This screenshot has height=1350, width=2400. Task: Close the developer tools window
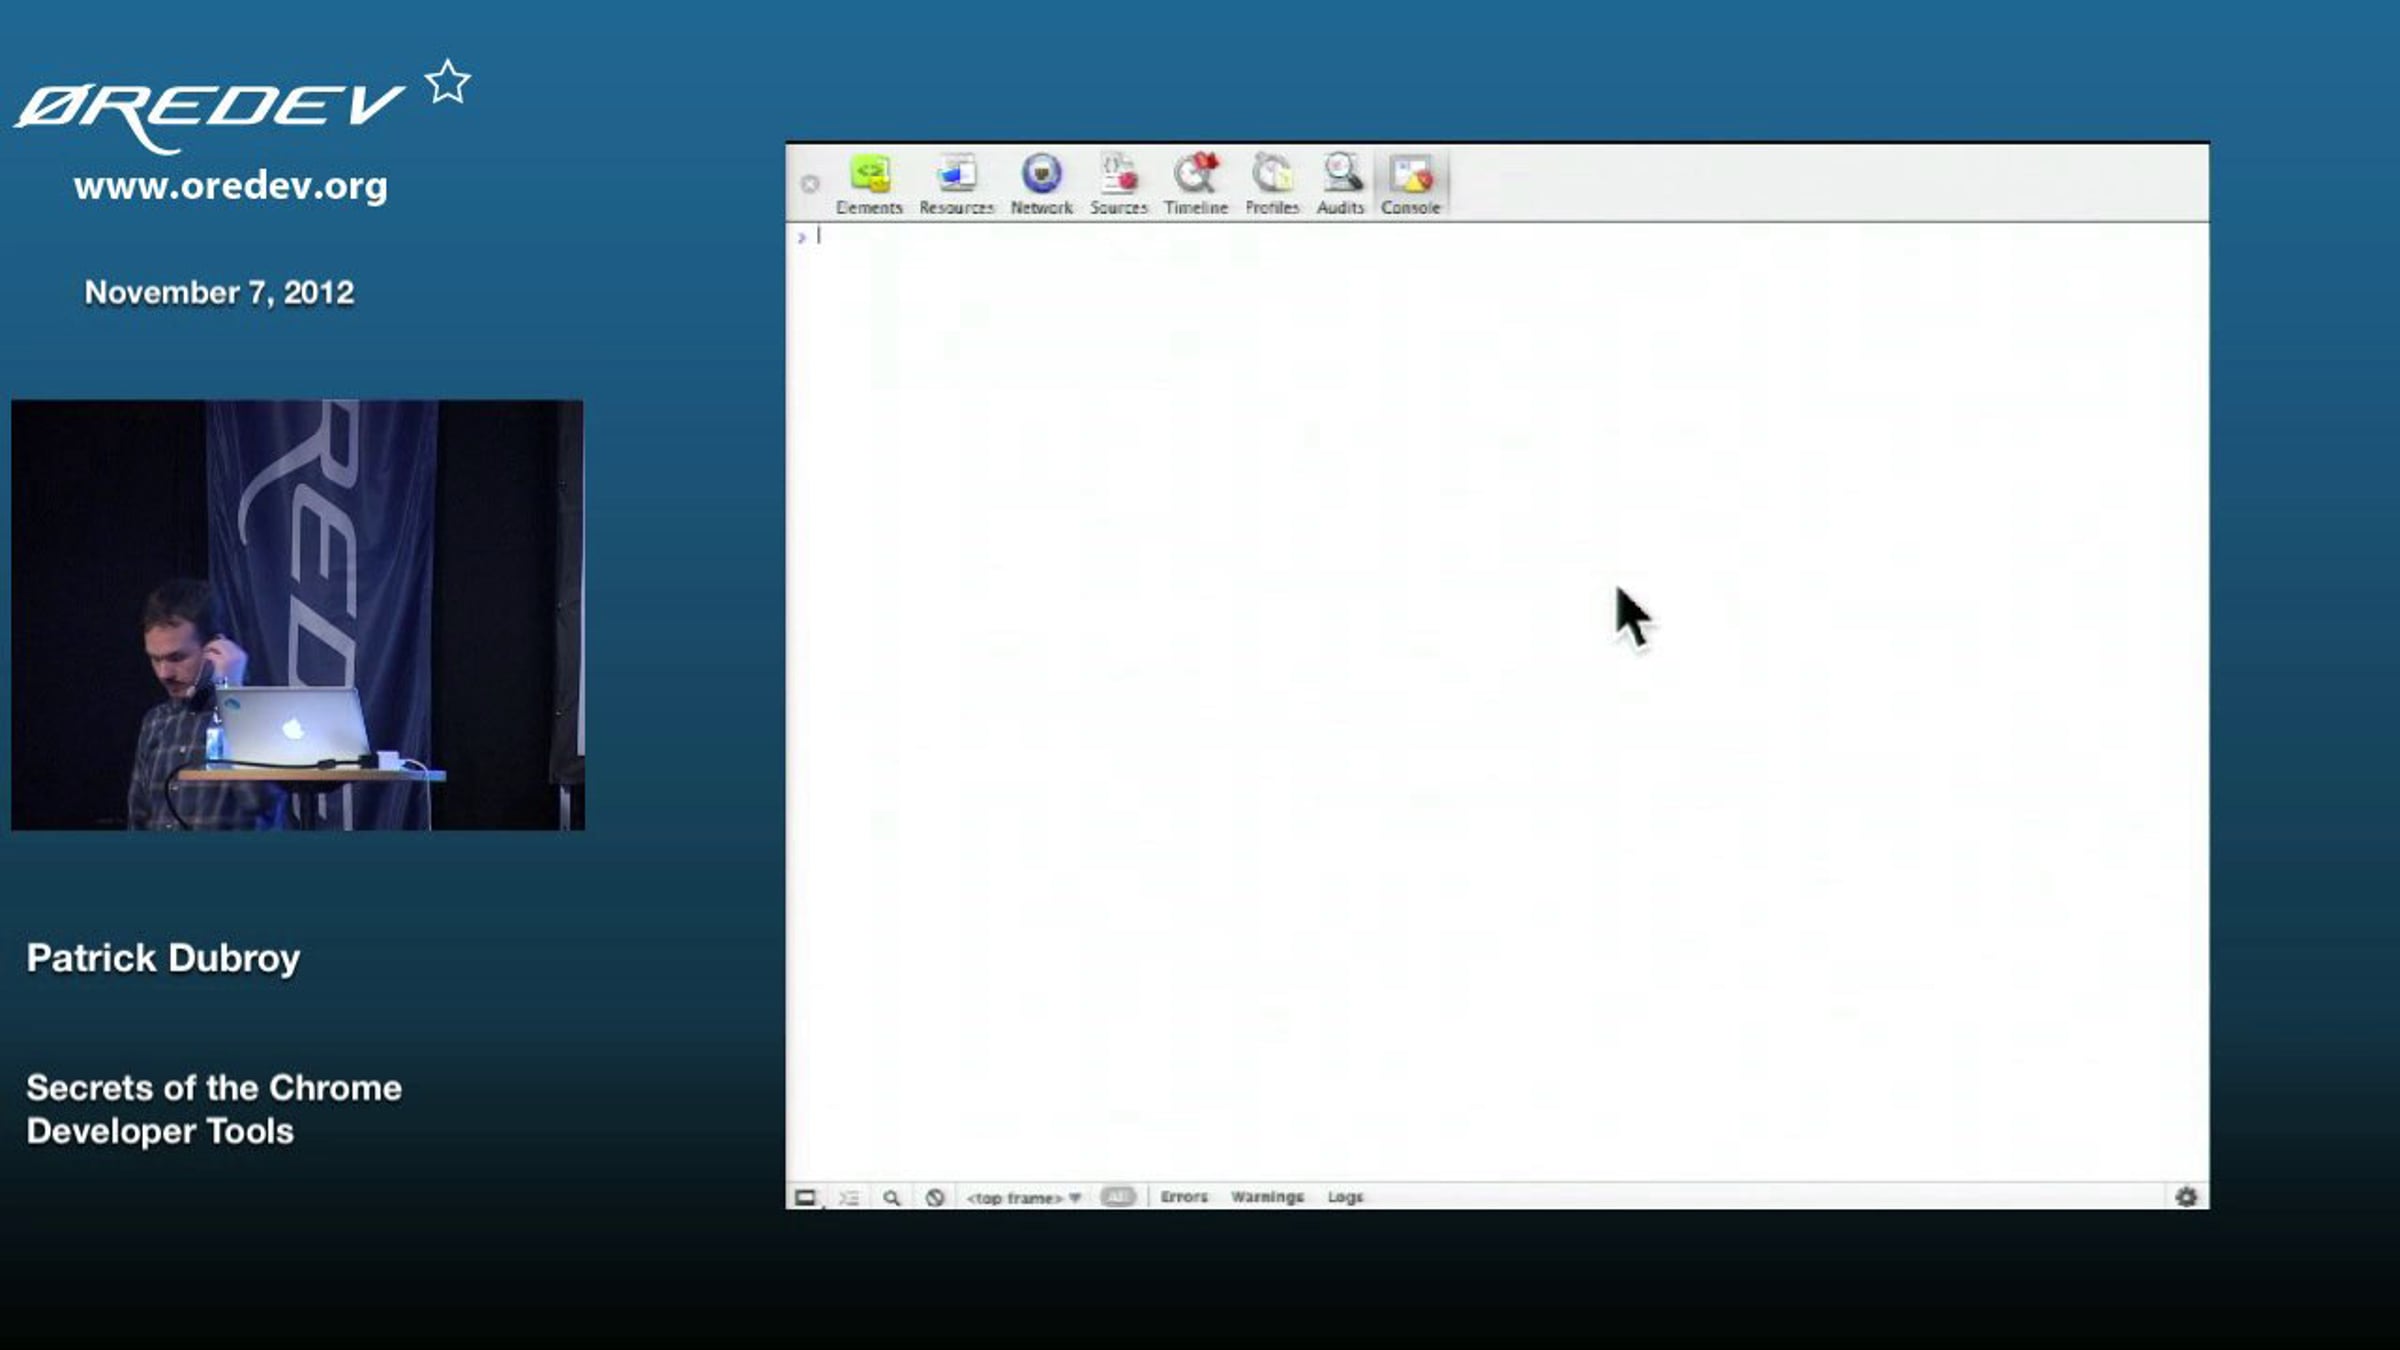tap(810, 184)
